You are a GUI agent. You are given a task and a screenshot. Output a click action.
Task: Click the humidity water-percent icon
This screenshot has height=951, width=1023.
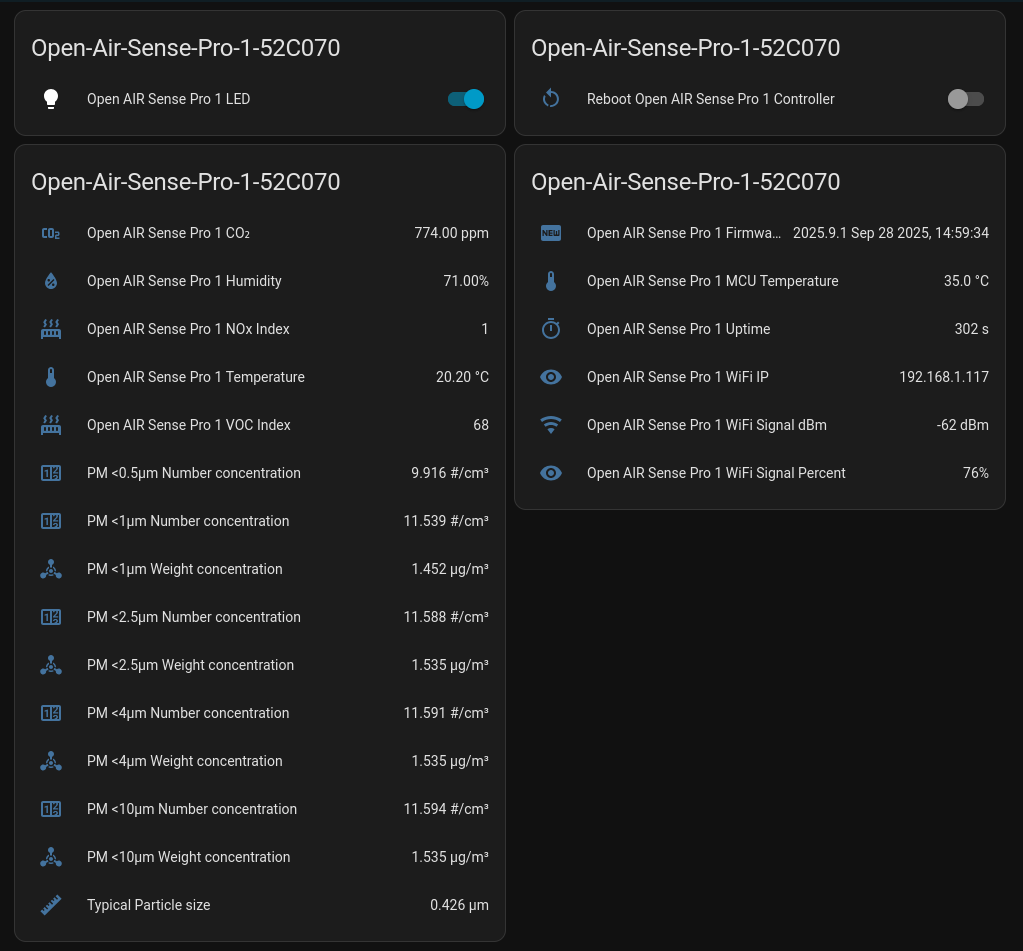pyautogui.click(x=51, y=281)
